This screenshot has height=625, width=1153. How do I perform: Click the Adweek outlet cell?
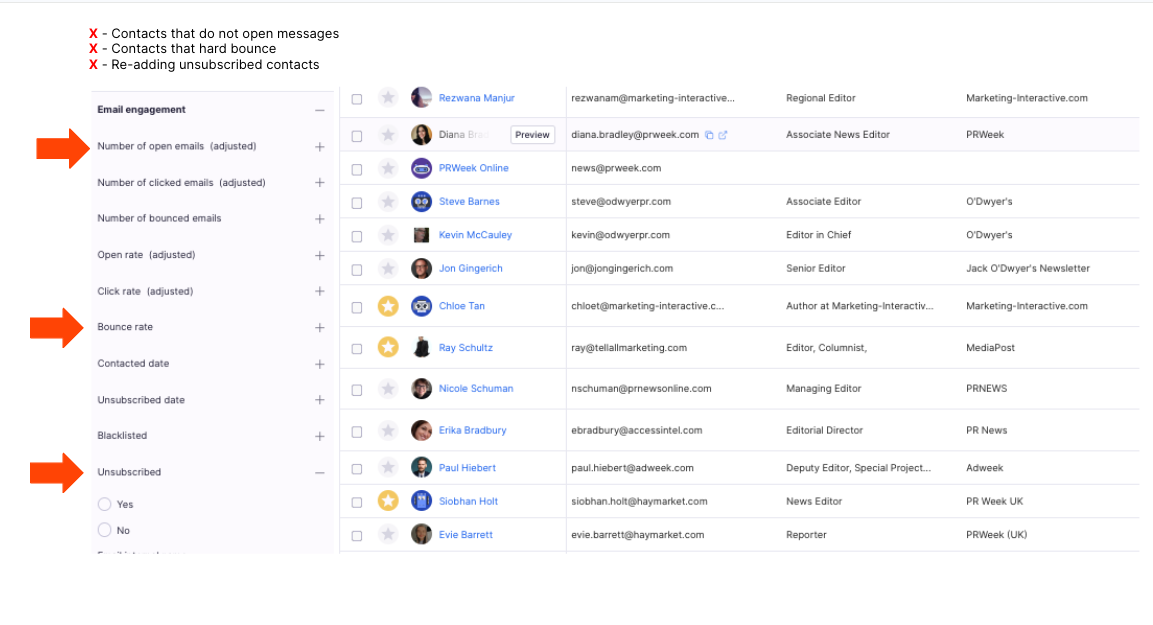[985, 468]
